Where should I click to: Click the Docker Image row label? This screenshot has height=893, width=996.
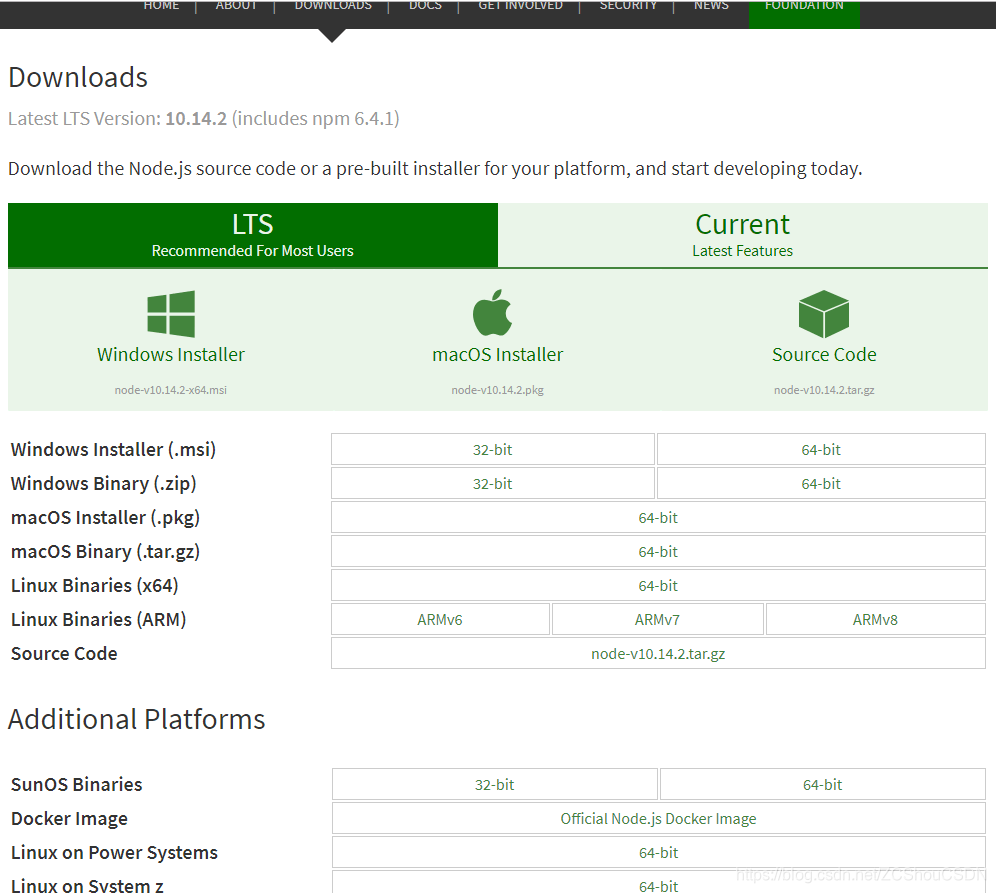pos(69,819)
